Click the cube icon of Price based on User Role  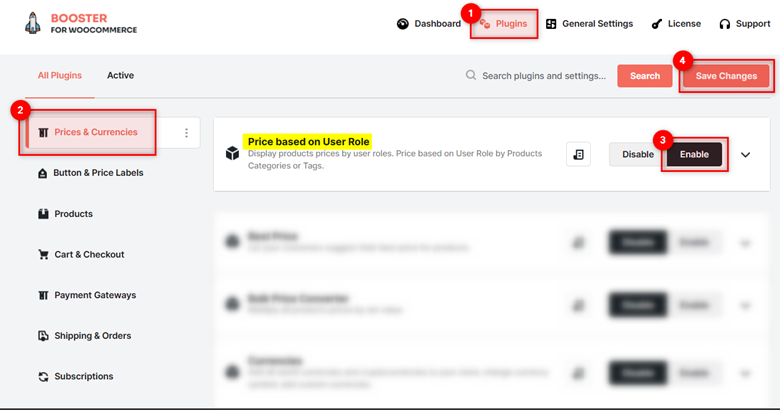click(232, 153)
